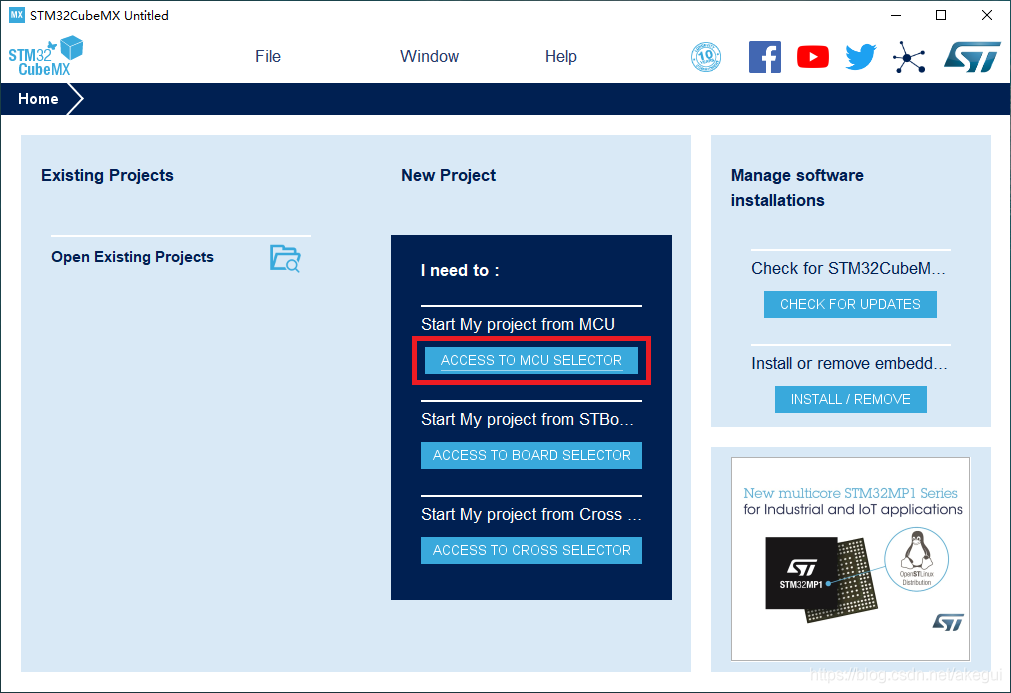Image resolution: width=1011 pixels, height=693 pixels.
Task: Click 'Manage software installations' heading
Action: pos(797,188)
